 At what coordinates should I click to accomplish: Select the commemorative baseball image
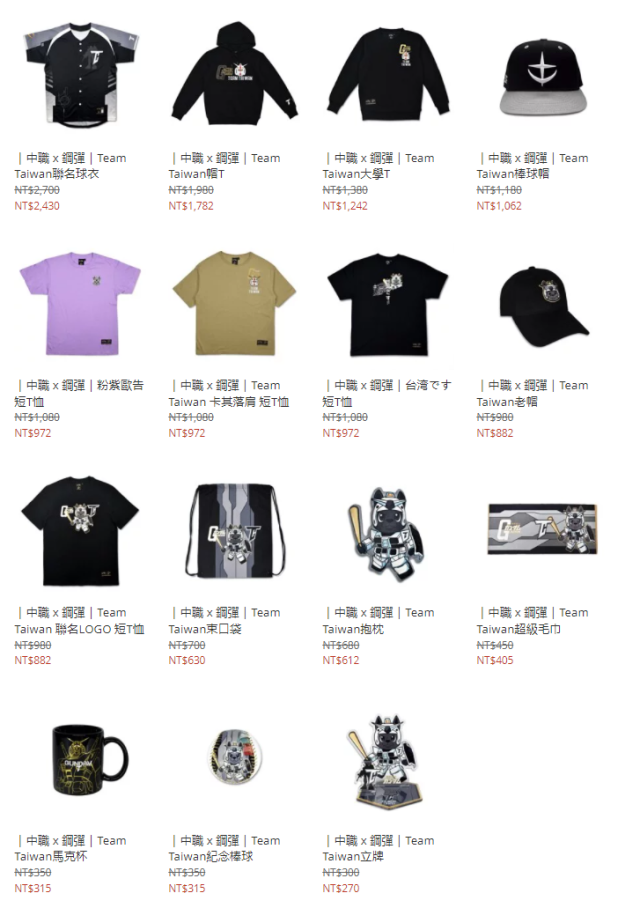[x=235, y=757]
